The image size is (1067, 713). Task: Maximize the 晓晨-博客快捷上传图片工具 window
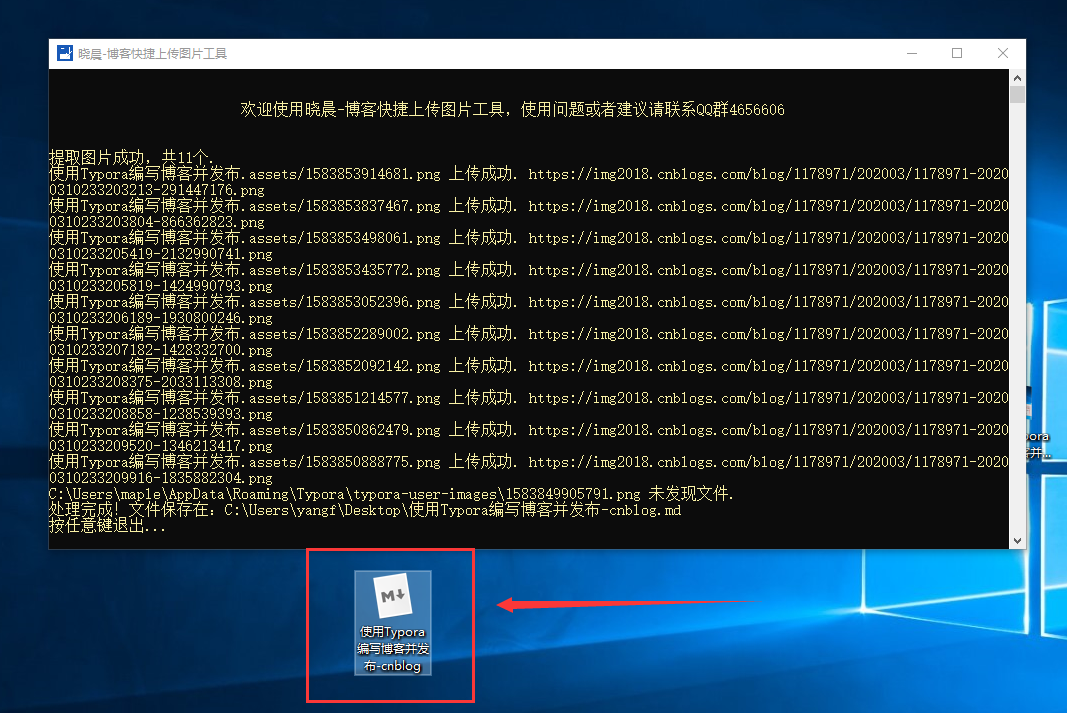[957, 53]
